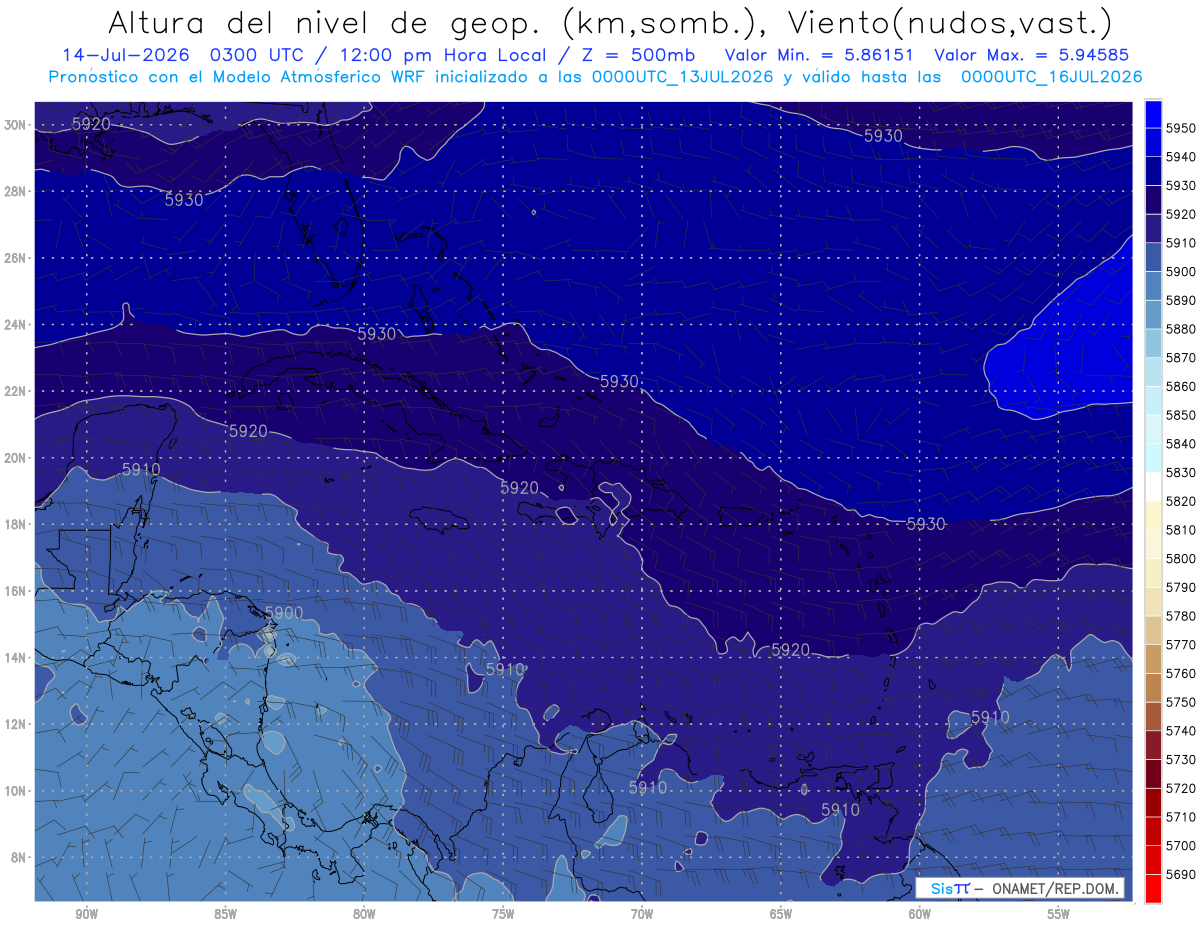Click the 18N latitude axis label
This screenshot has height=927, width=1200.
click(x=16, y=524)
